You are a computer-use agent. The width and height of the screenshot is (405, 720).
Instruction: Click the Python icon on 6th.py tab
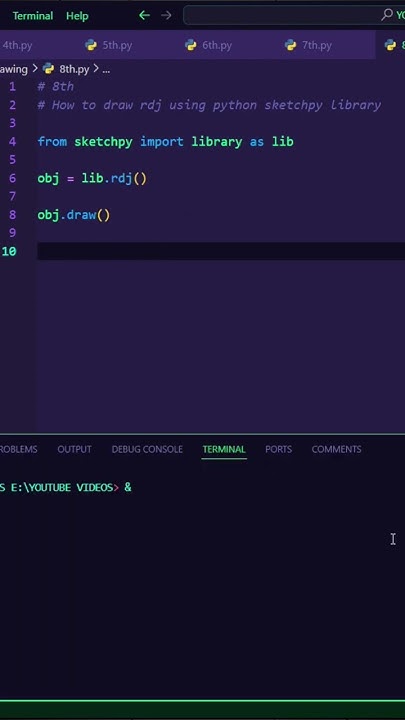point(191,45)
